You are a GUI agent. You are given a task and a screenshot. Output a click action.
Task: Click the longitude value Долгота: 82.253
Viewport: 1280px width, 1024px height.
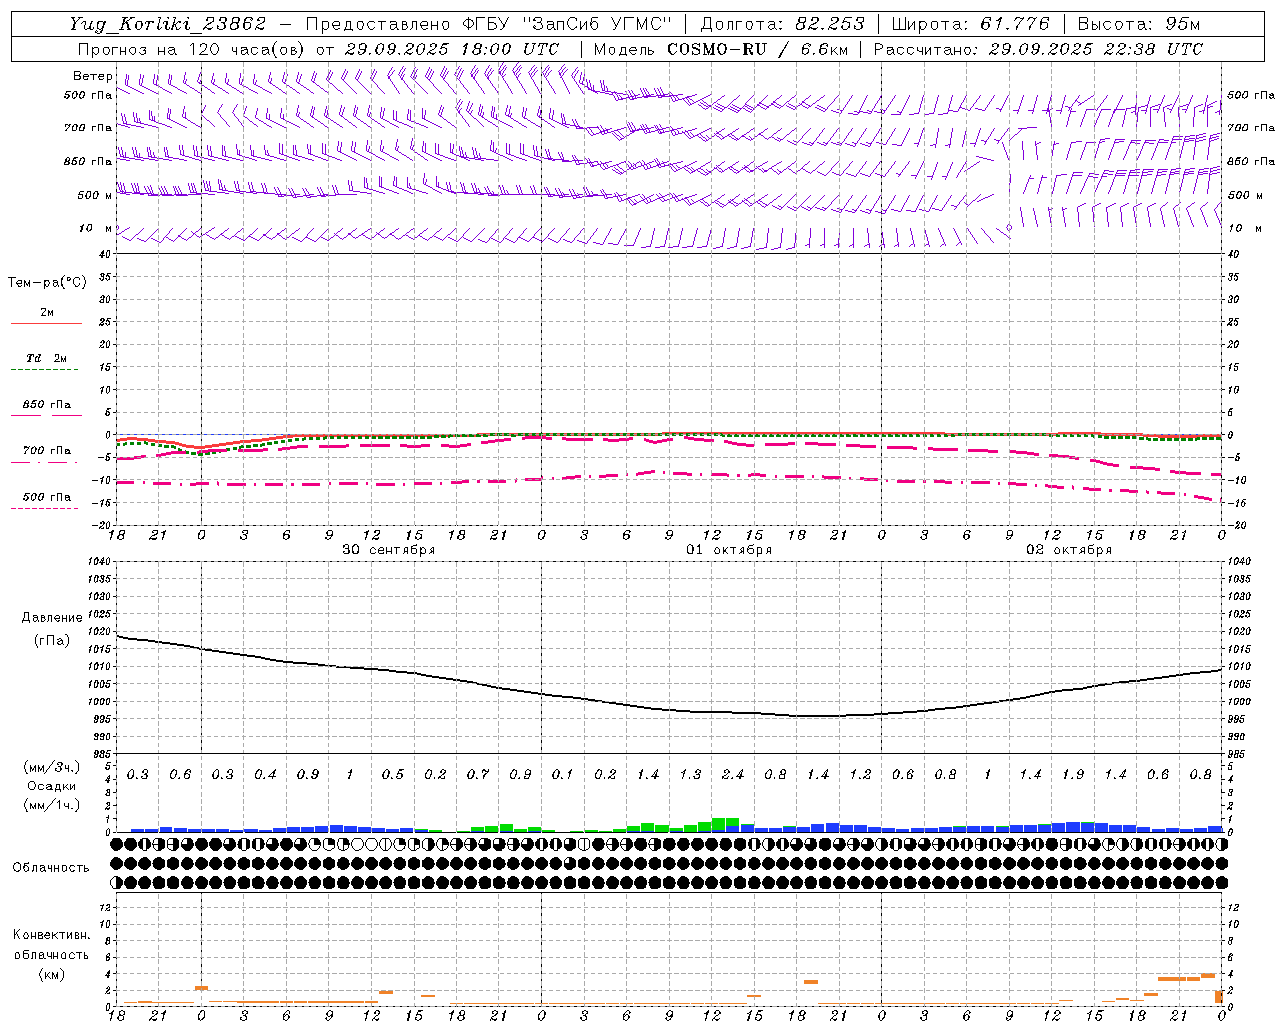click(x=783, y=24)
